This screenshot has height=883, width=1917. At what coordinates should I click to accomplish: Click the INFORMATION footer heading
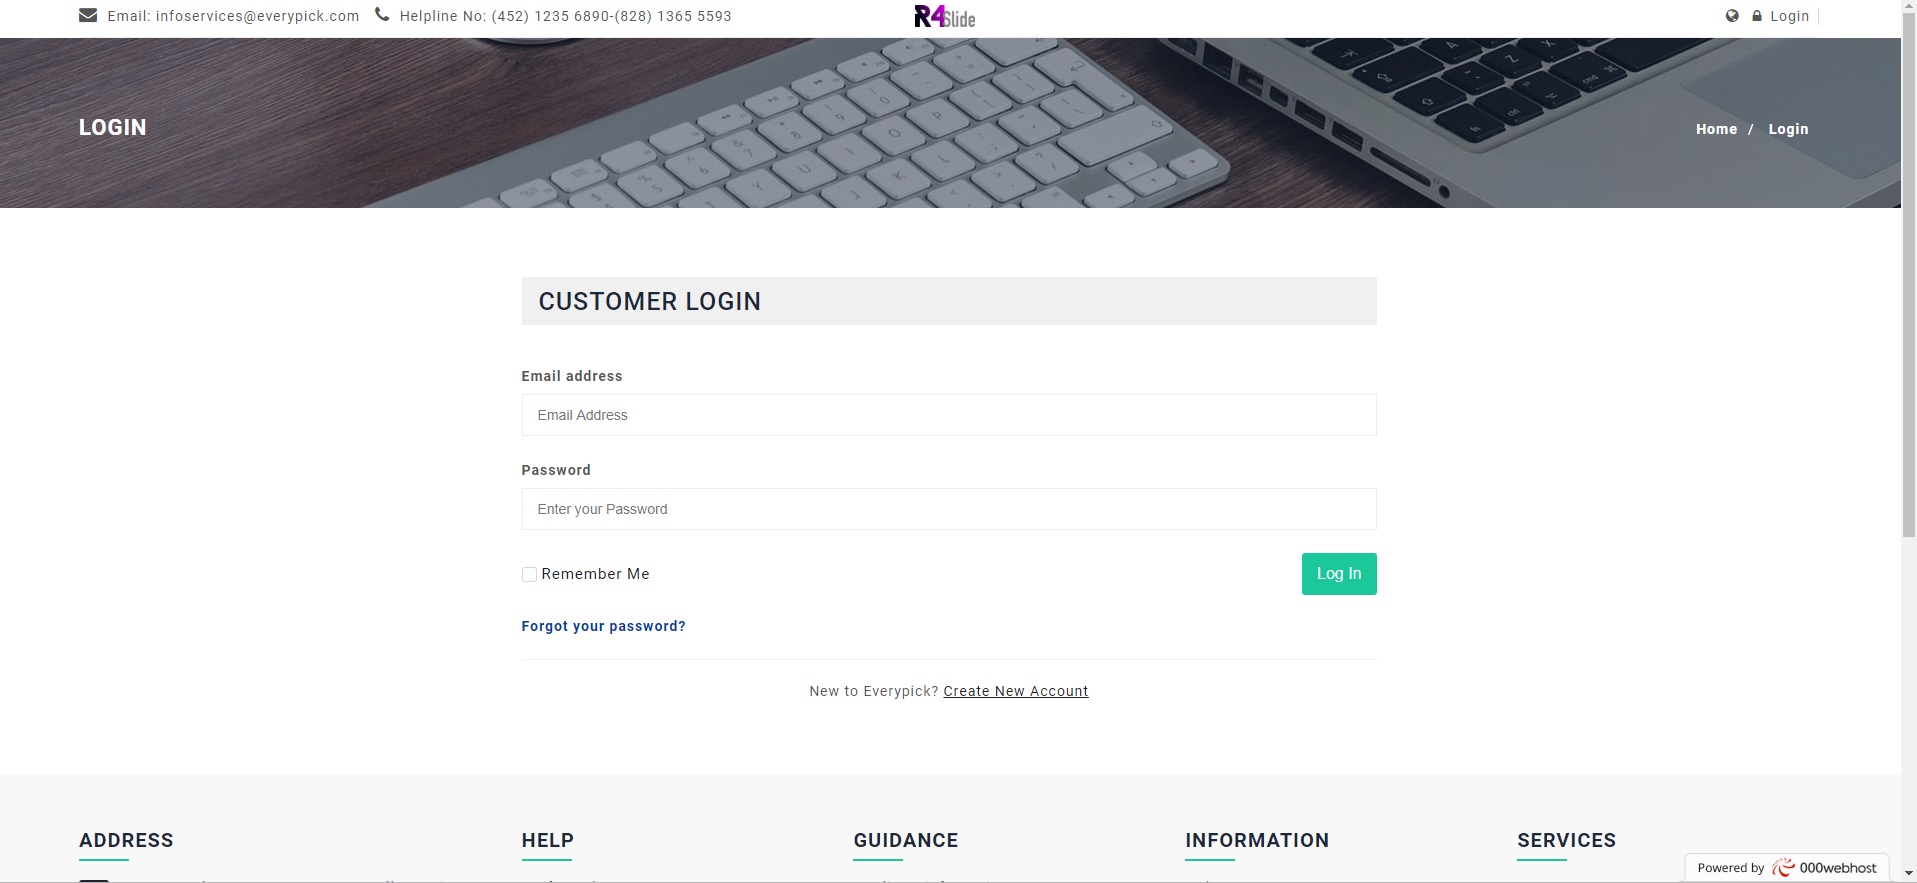click(1257, 840)
